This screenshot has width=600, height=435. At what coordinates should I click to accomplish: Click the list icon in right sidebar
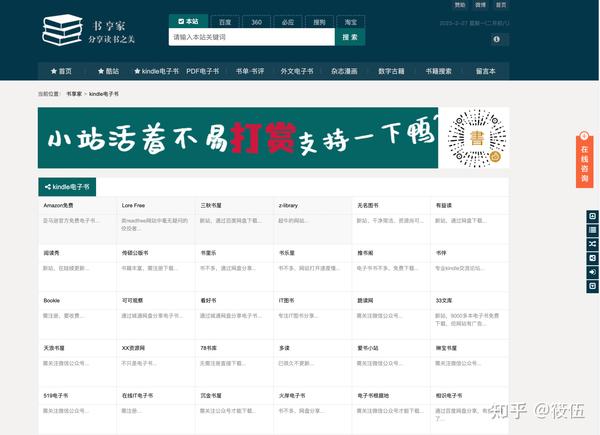[x=592, y=230]
